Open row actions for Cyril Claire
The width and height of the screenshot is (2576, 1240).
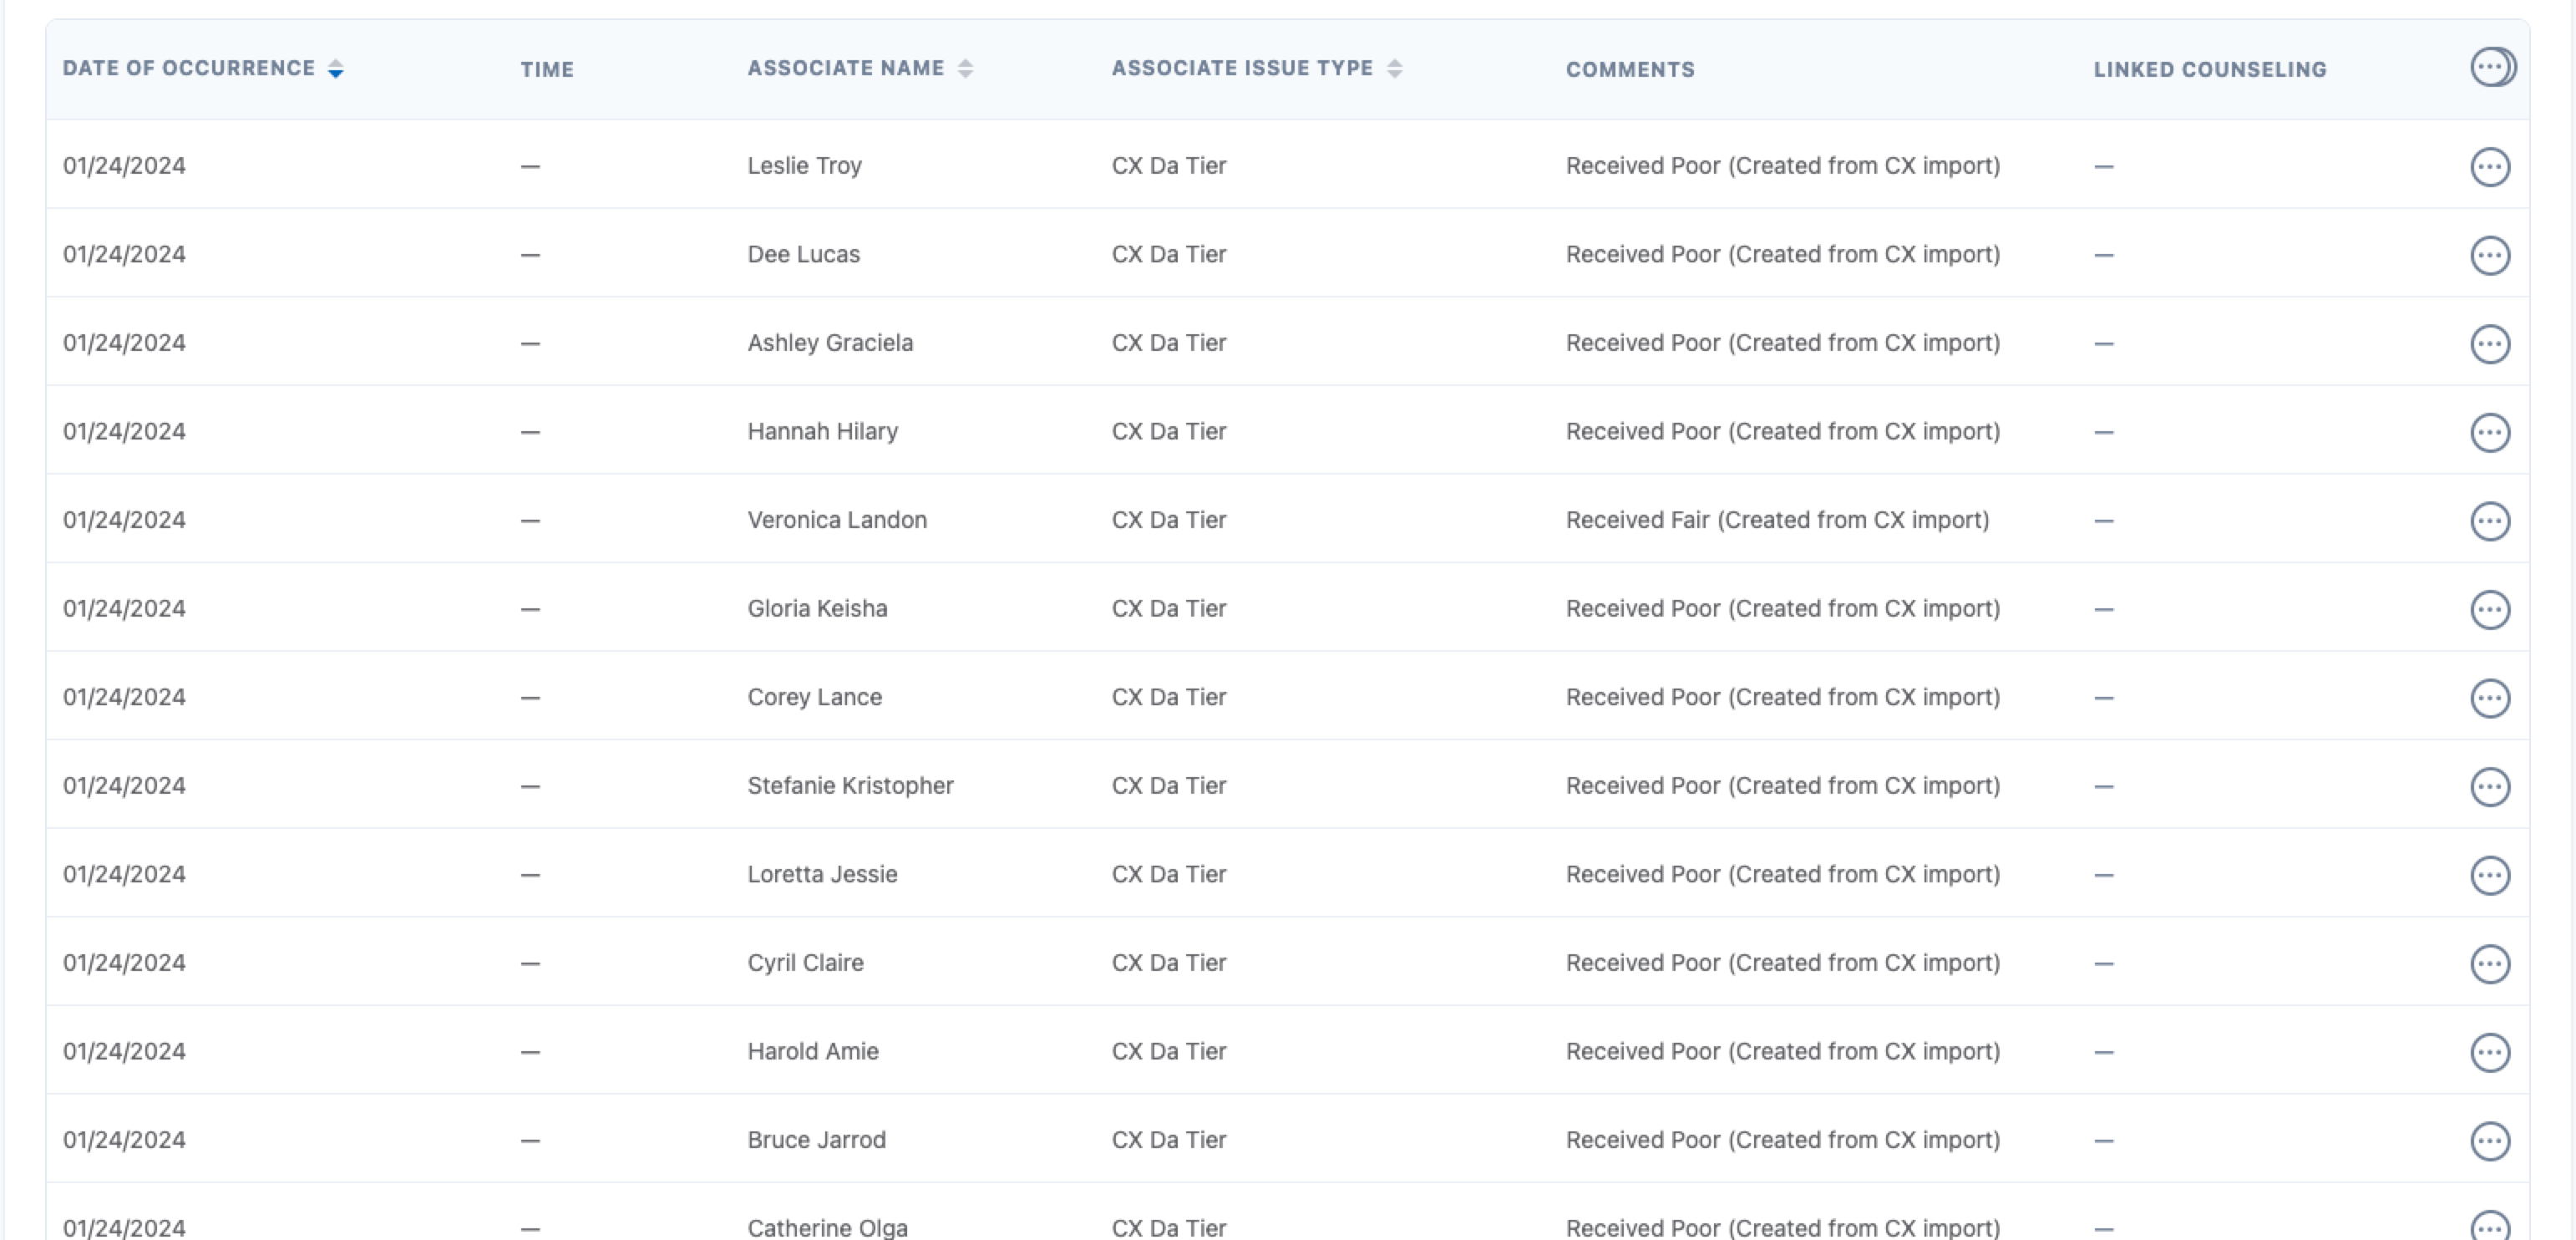2490,964
